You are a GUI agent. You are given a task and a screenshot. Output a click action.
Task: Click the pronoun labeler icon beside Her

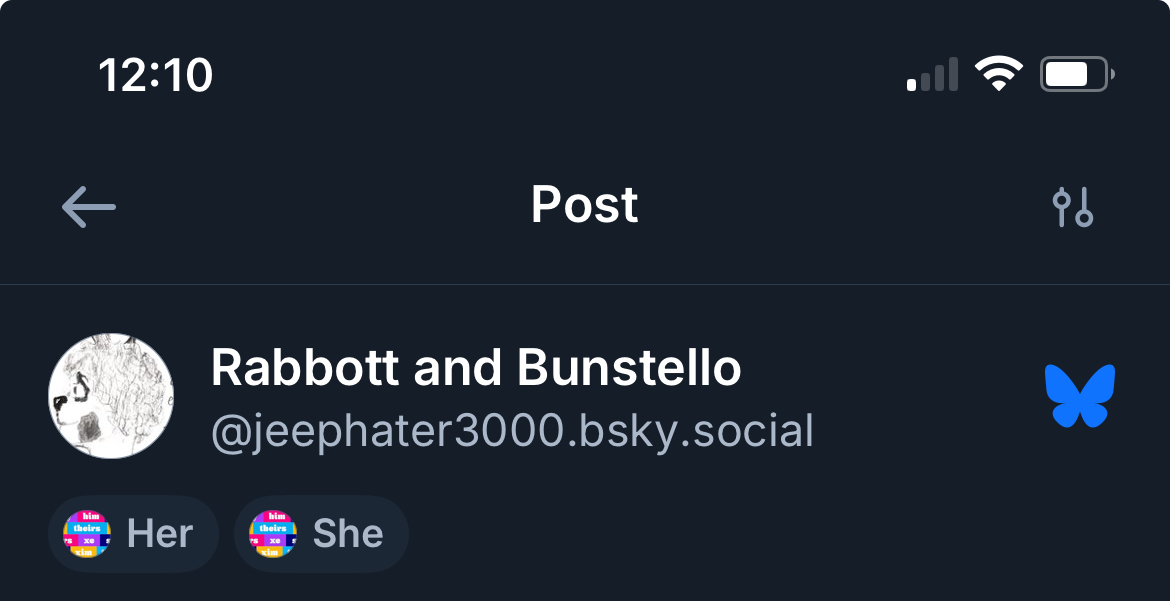tap(87, 533)
